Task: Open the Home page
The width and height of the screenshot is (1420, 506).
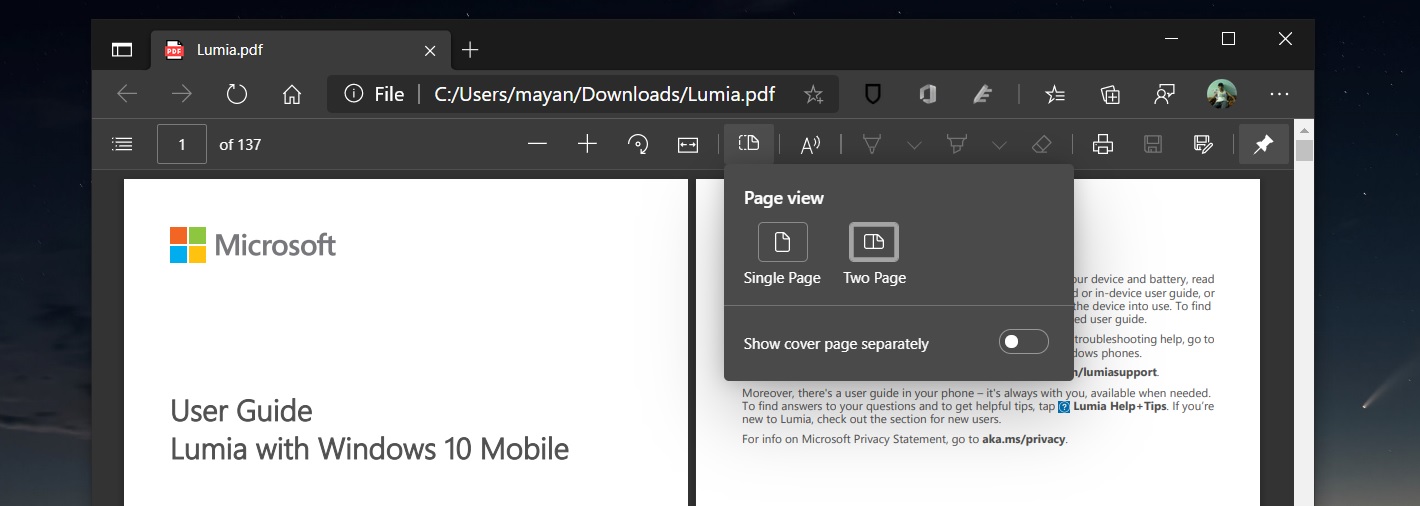Action: pos(292,94)
